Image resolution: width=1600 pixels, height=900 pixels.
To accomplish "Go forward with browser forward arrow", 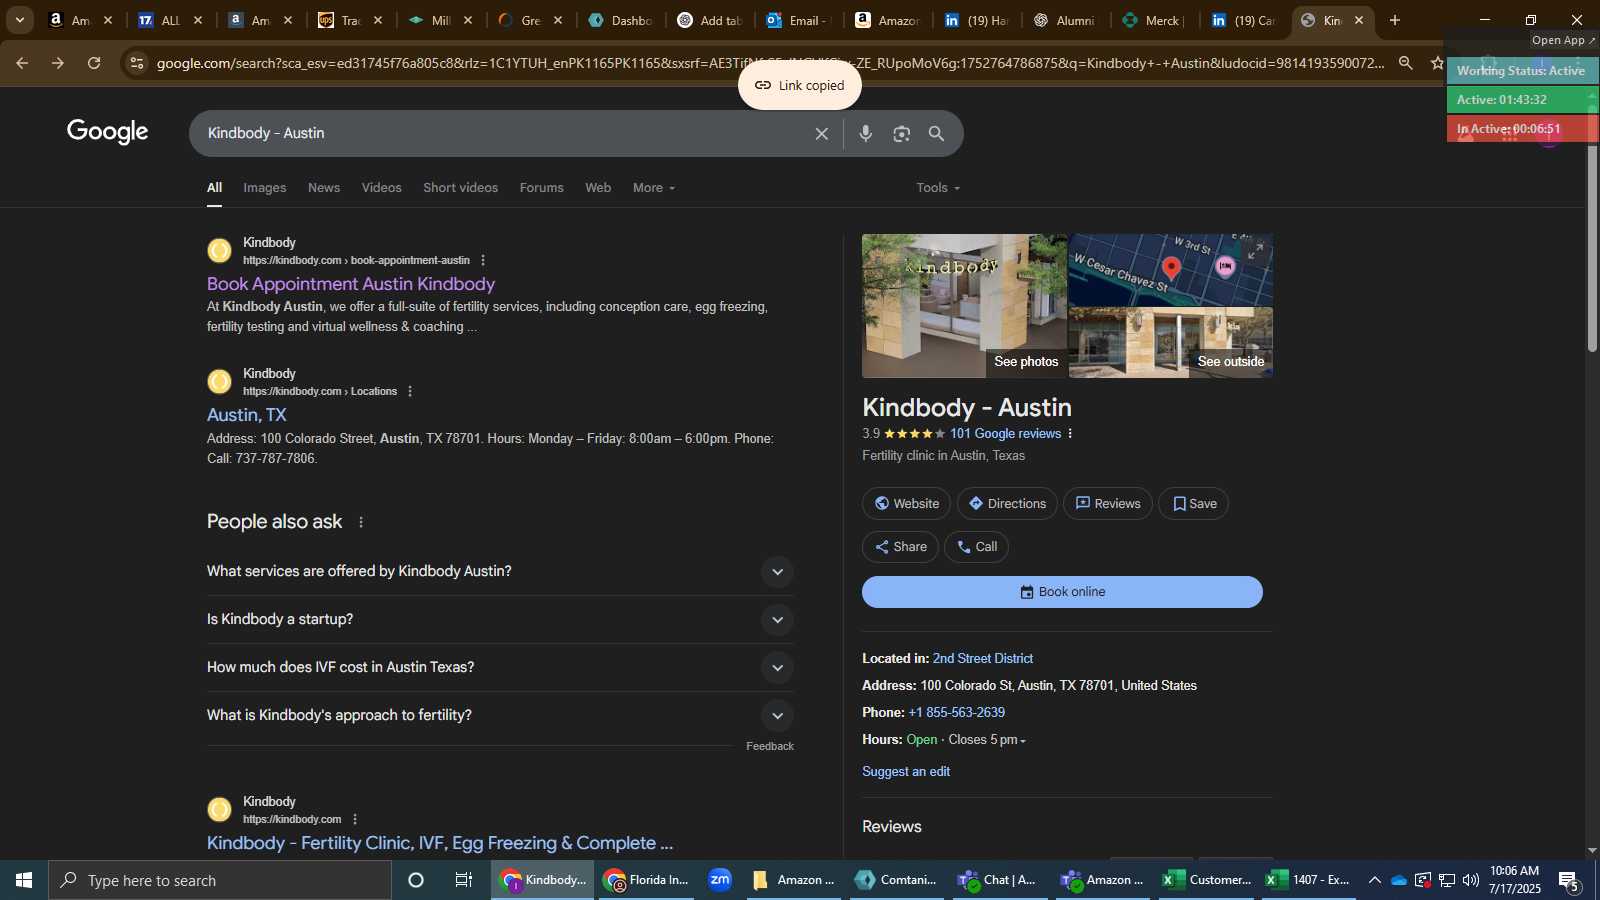I will pyautogui.click(x=58, y=63).
